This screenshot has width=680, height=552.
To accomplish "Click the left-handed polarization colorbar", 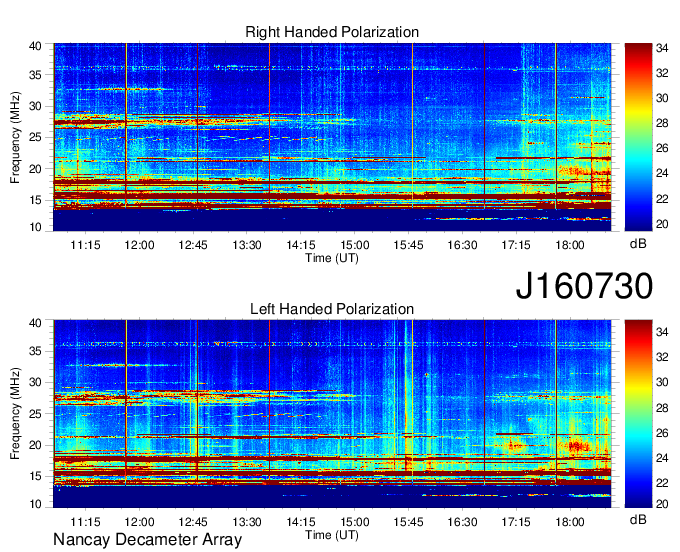I will (x=638, y=414).
